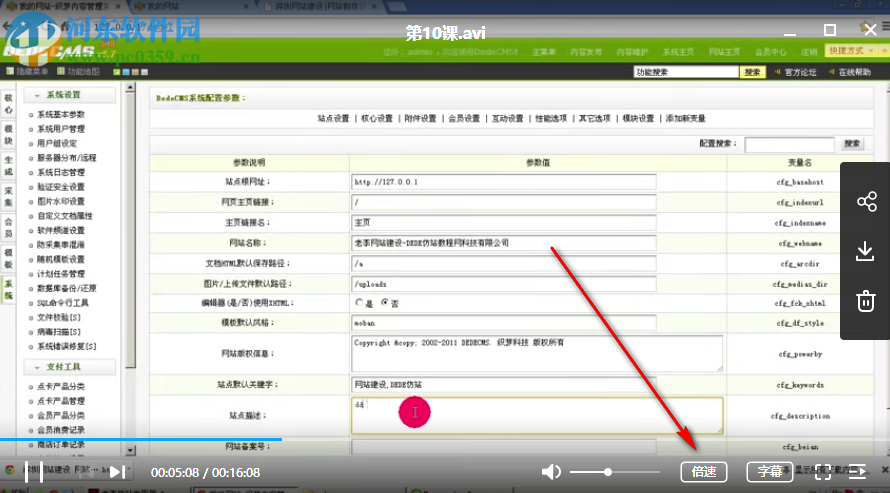Switch to the 互动设置 config tab
Screen dimensions: 890x493
click(x=507, y=118)
